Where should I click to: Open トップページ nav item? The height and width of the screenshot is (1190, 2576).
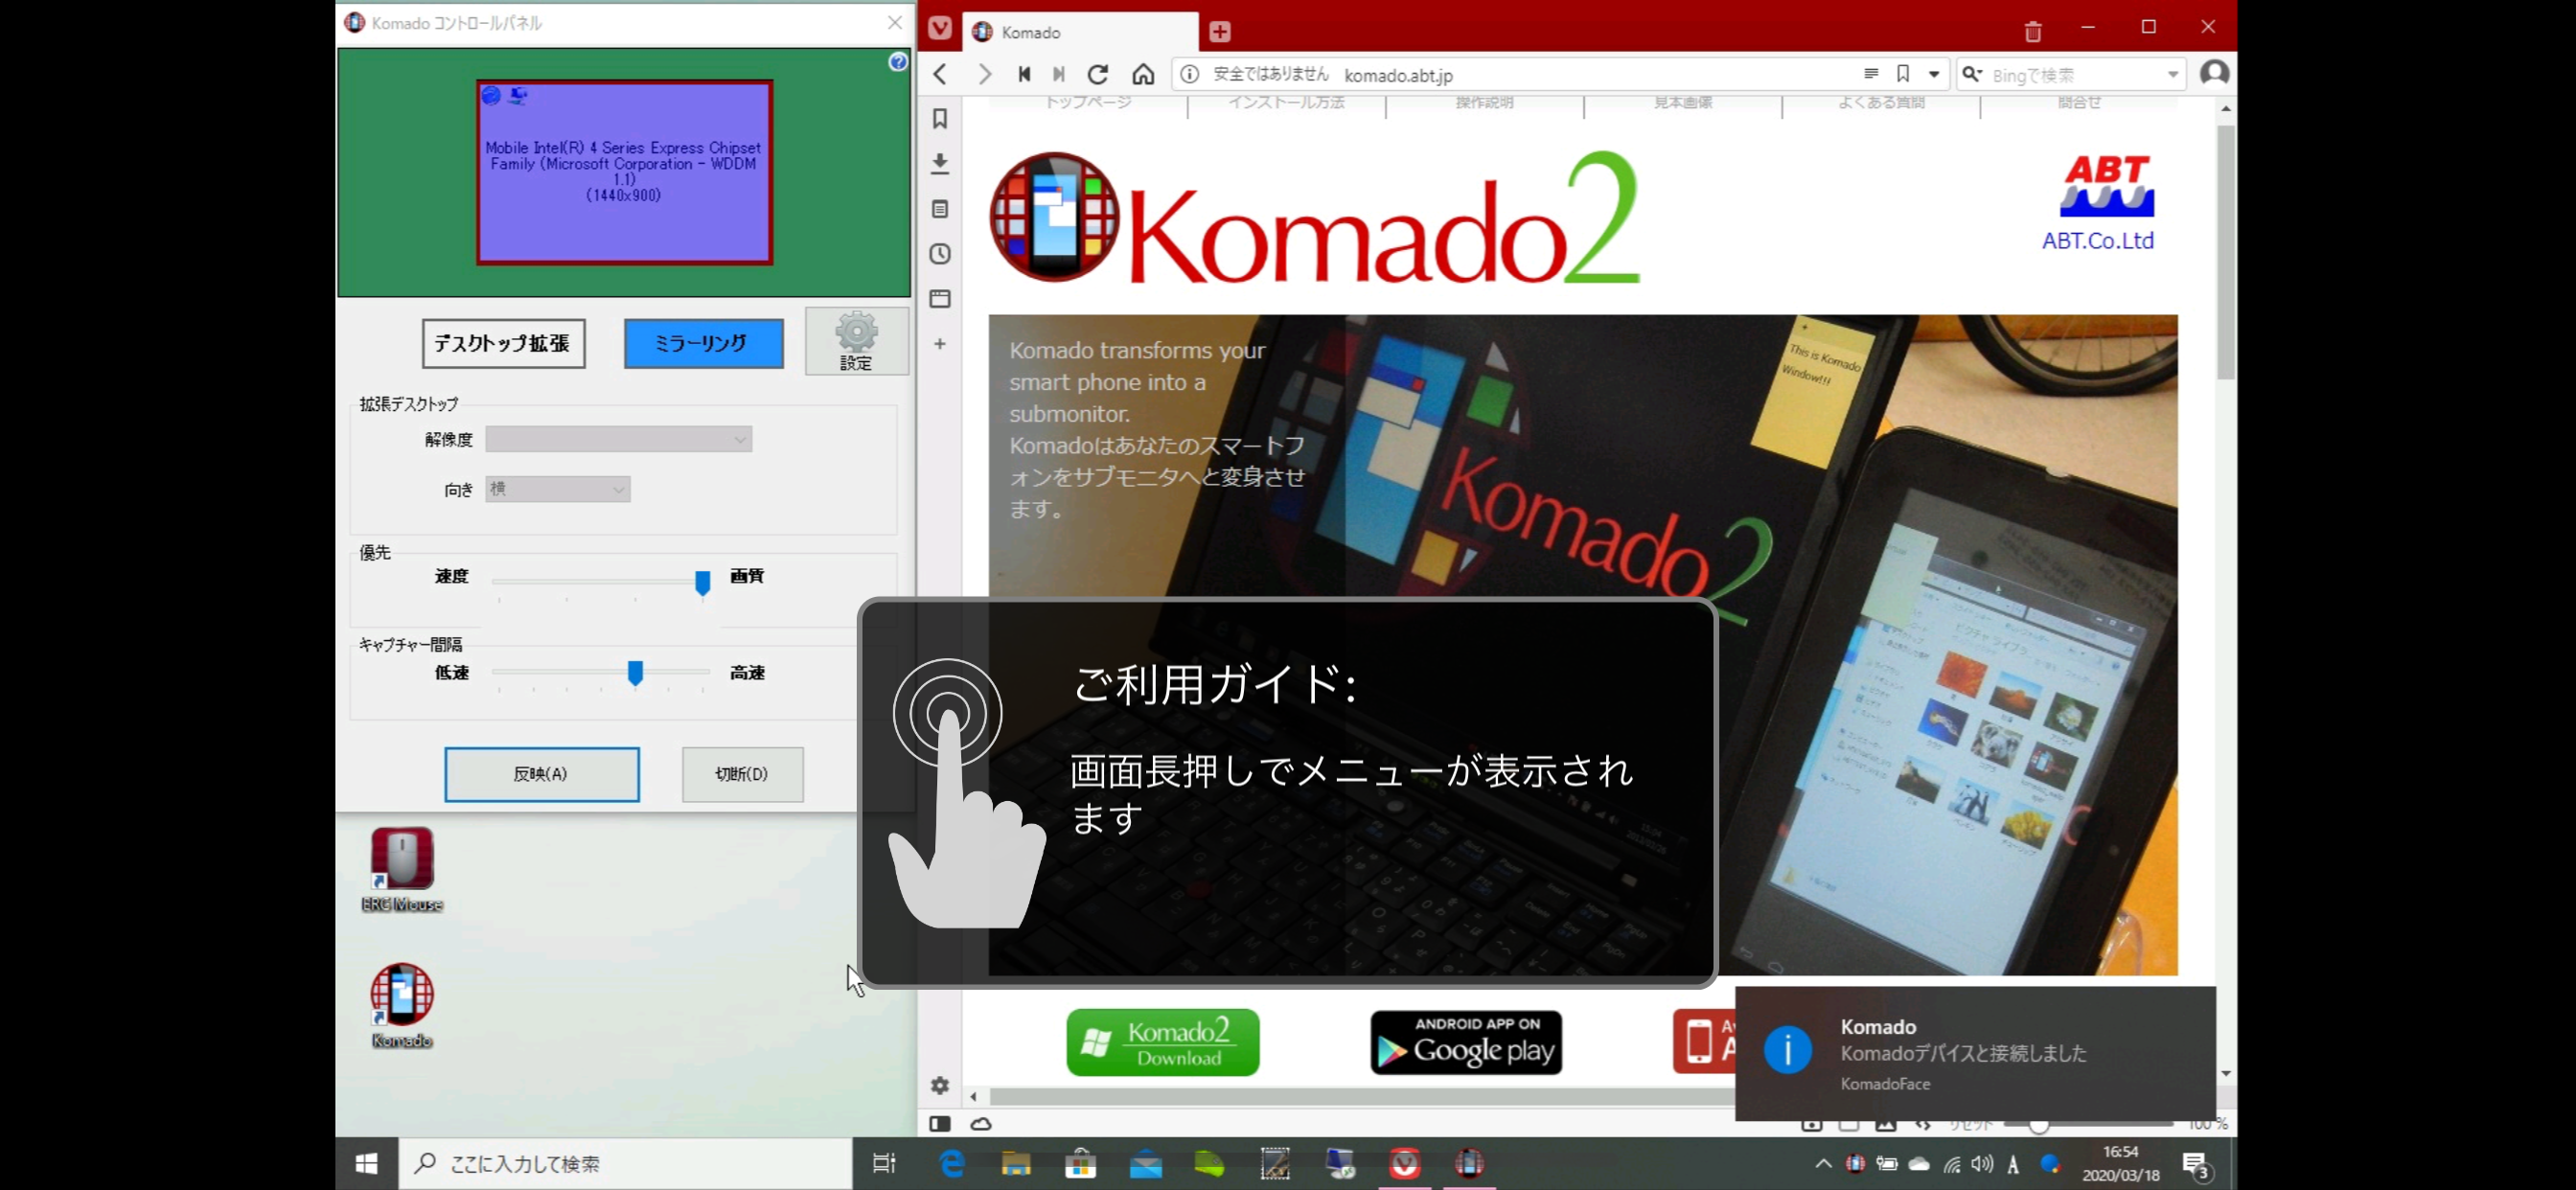[x=1088, y=102]
